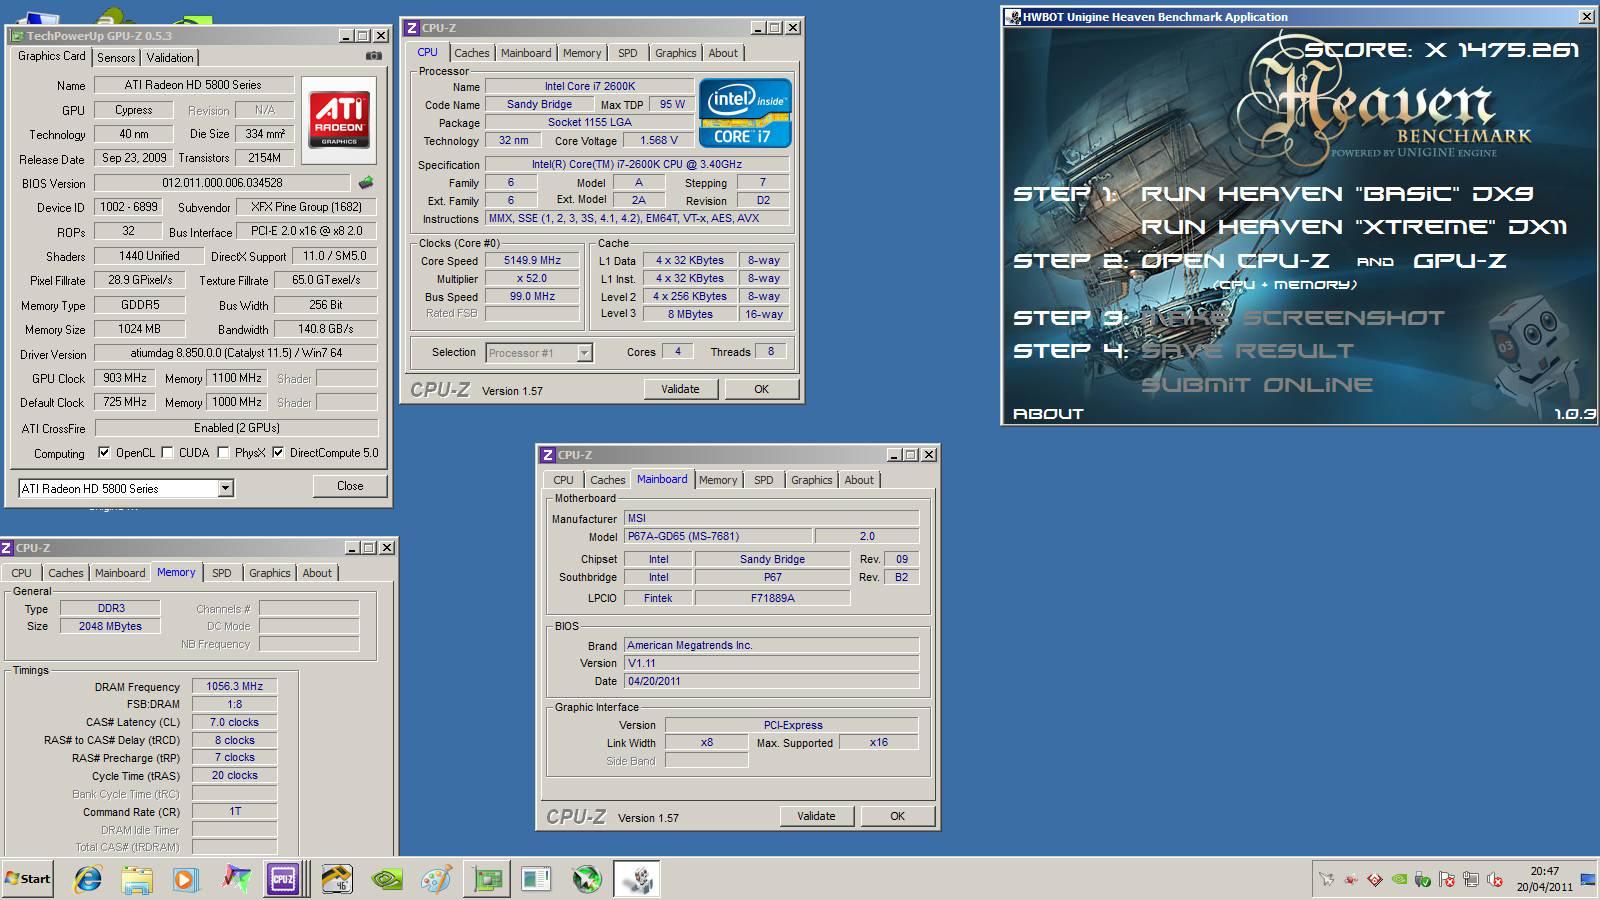Click the BIOS Date 04/20/2011 field
1600x900 pixels.
point(771,681)
